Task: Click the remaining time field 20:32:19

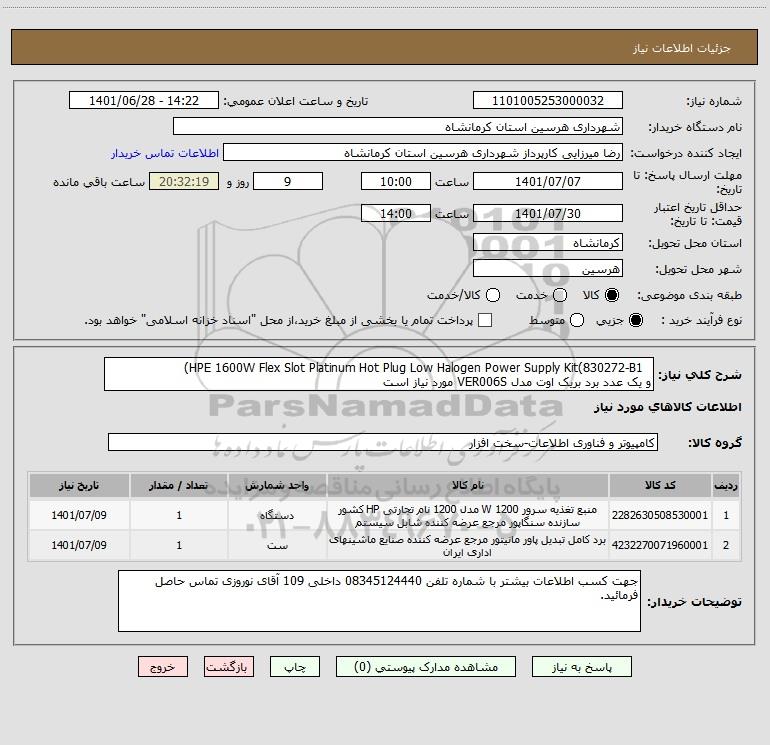Action: tap(184, 182)
